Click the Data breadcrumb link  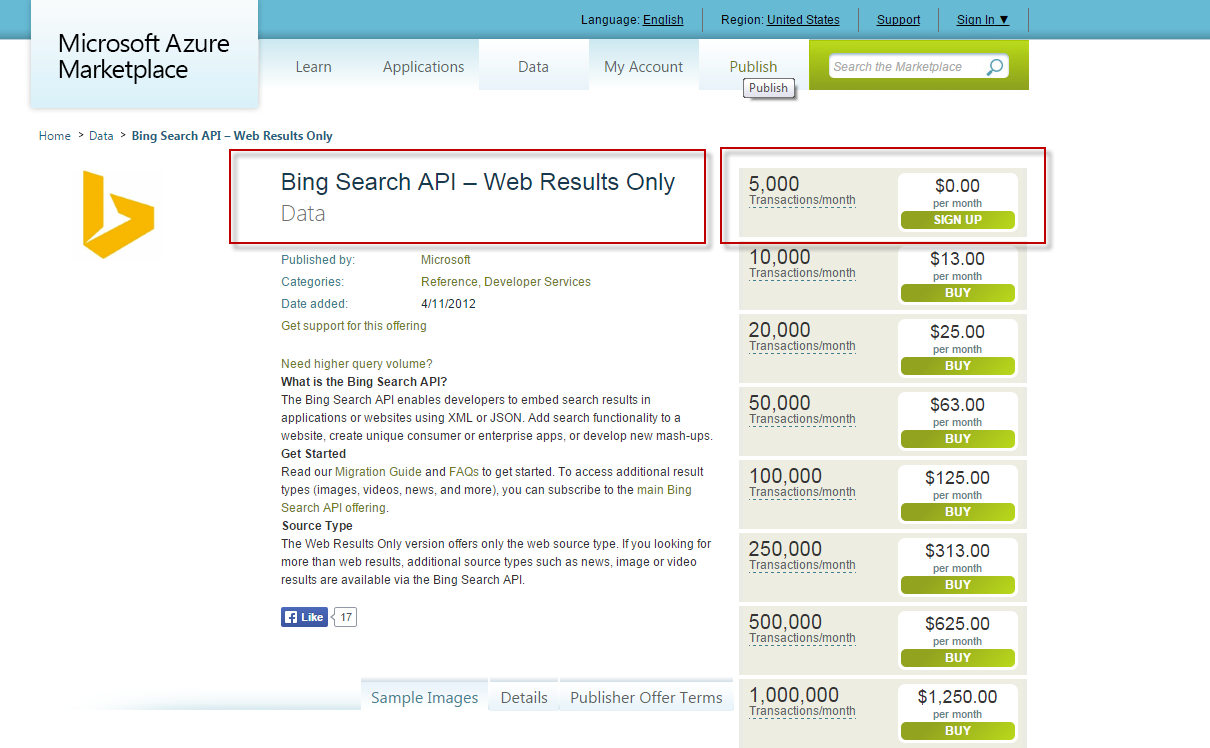click(101, 136)
